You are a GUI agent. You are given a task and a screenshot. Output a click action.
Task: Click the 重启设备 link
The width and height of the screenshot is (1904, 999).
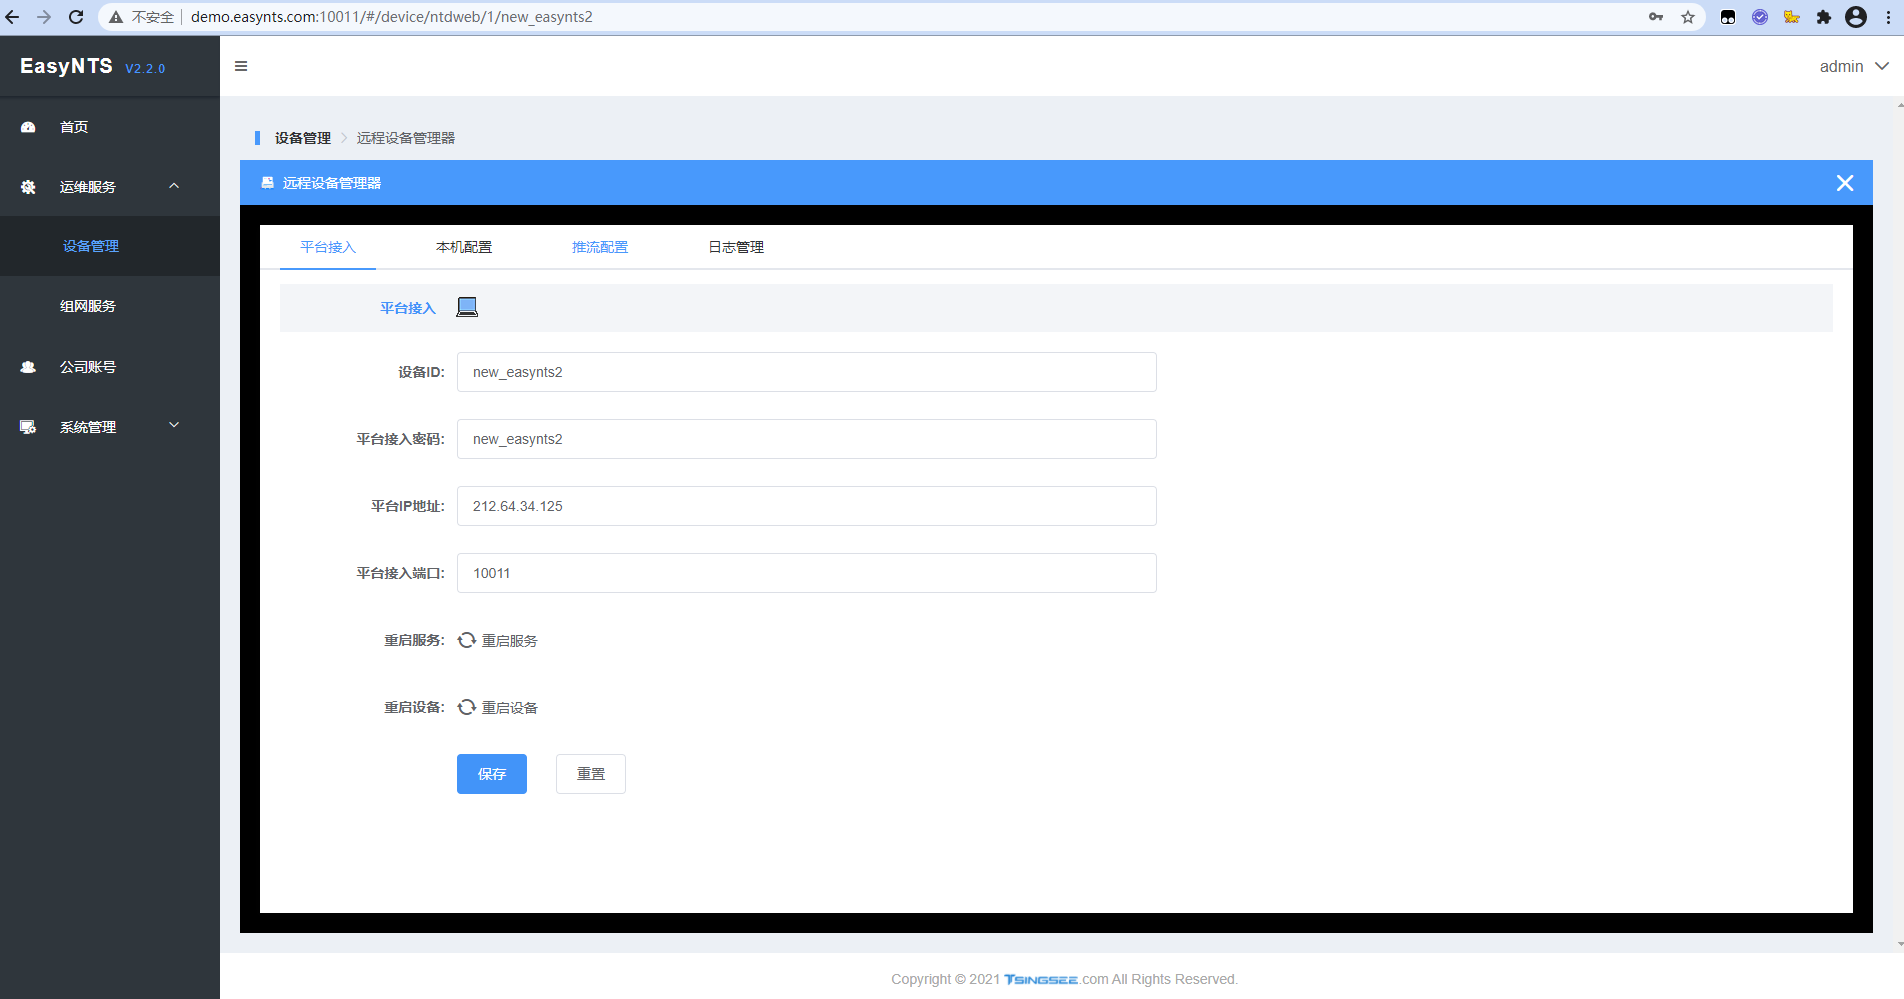(x=510, y=707)
